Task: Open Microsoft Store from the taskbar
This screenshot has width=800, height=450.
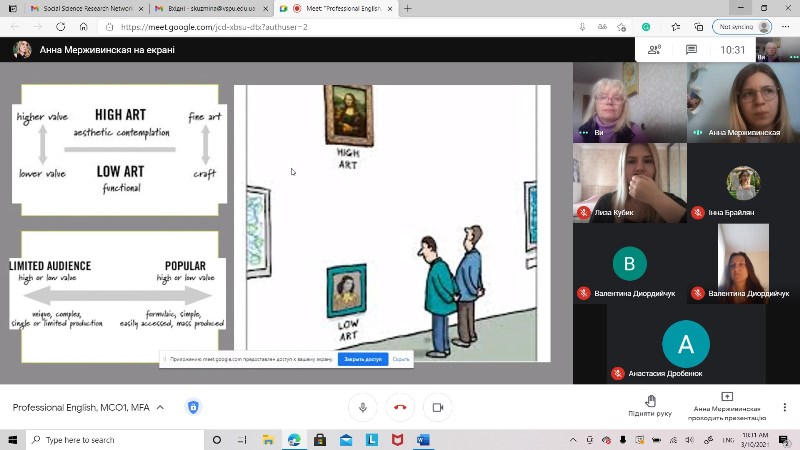Action: [x=320, y=440]
